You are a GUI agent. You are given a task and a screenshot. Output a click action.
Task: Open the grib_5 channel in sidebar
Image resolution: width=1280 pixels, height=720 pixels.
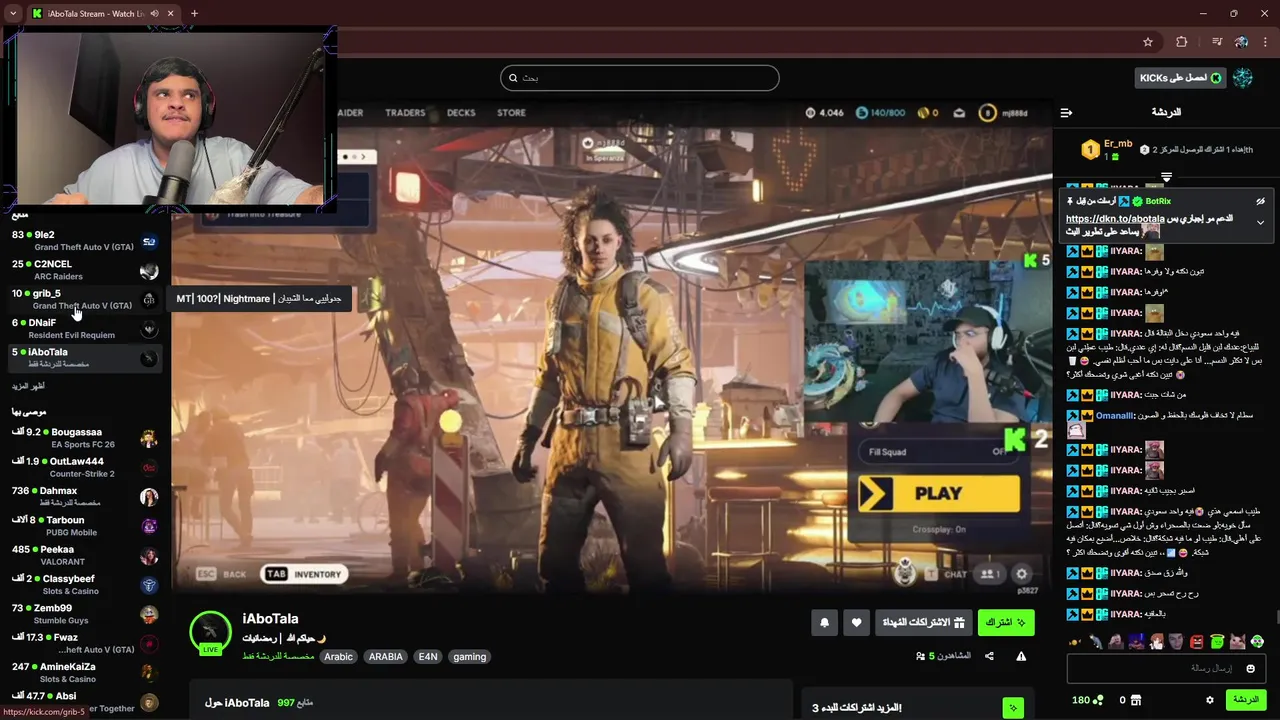point(85,299)
